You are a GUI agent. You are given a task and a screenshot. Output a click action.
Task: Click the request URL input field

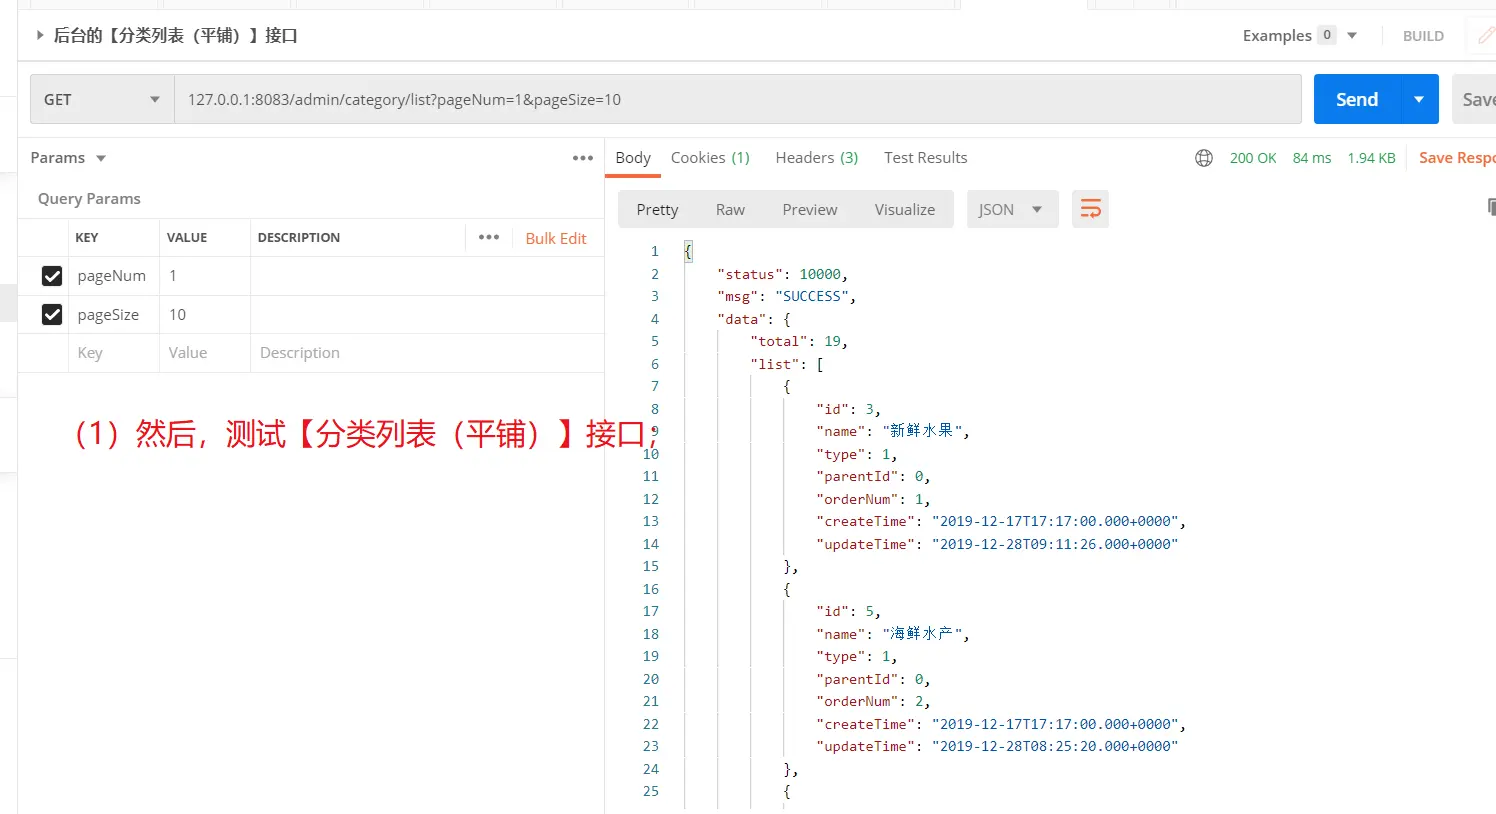point(737,99)
